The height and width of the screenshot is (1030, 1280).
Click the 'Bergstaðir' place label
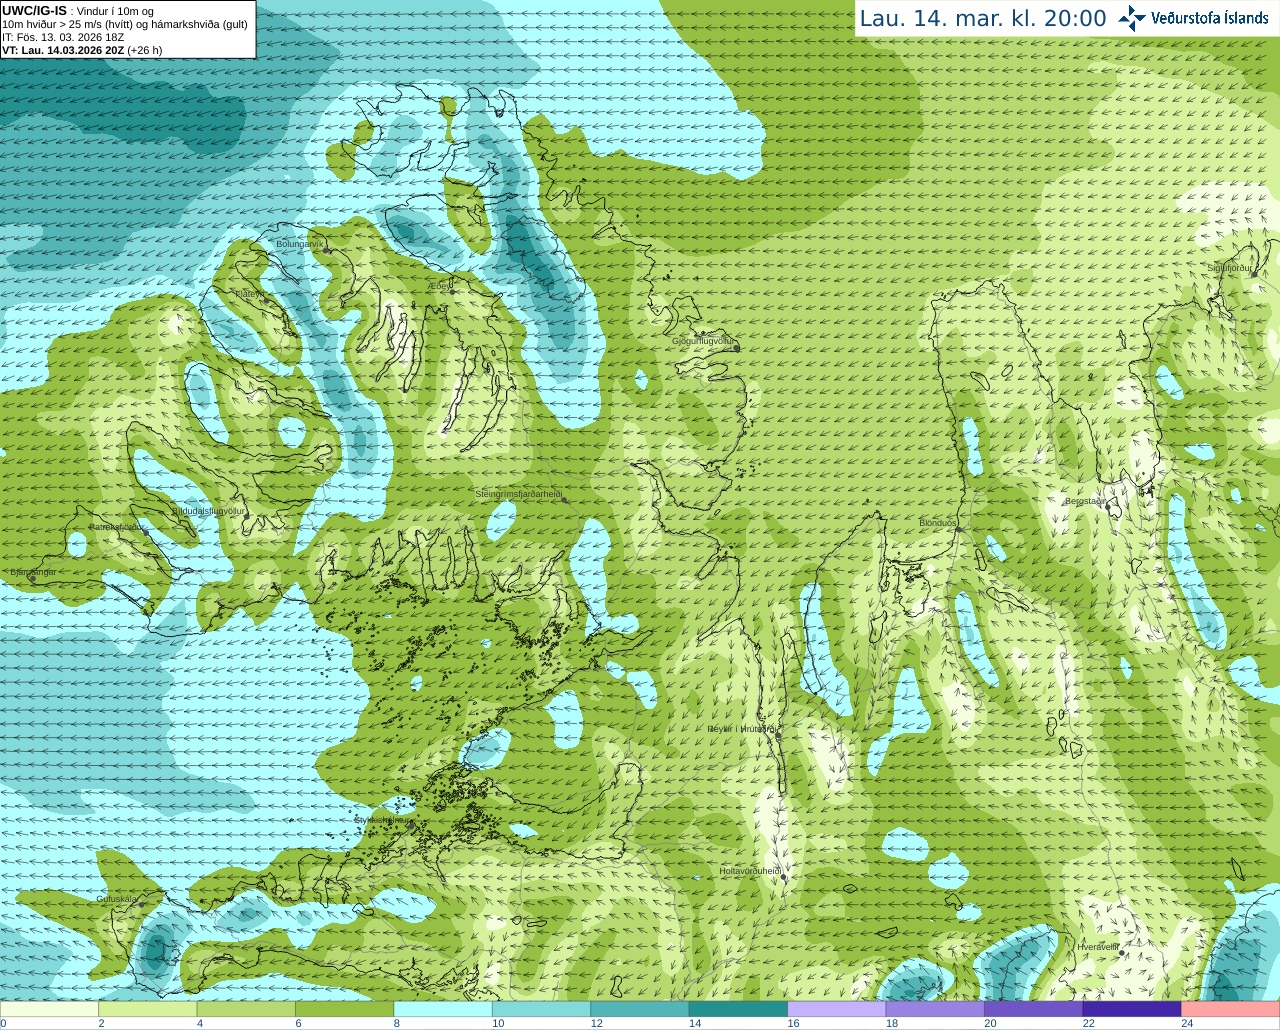click(1085, 501)
